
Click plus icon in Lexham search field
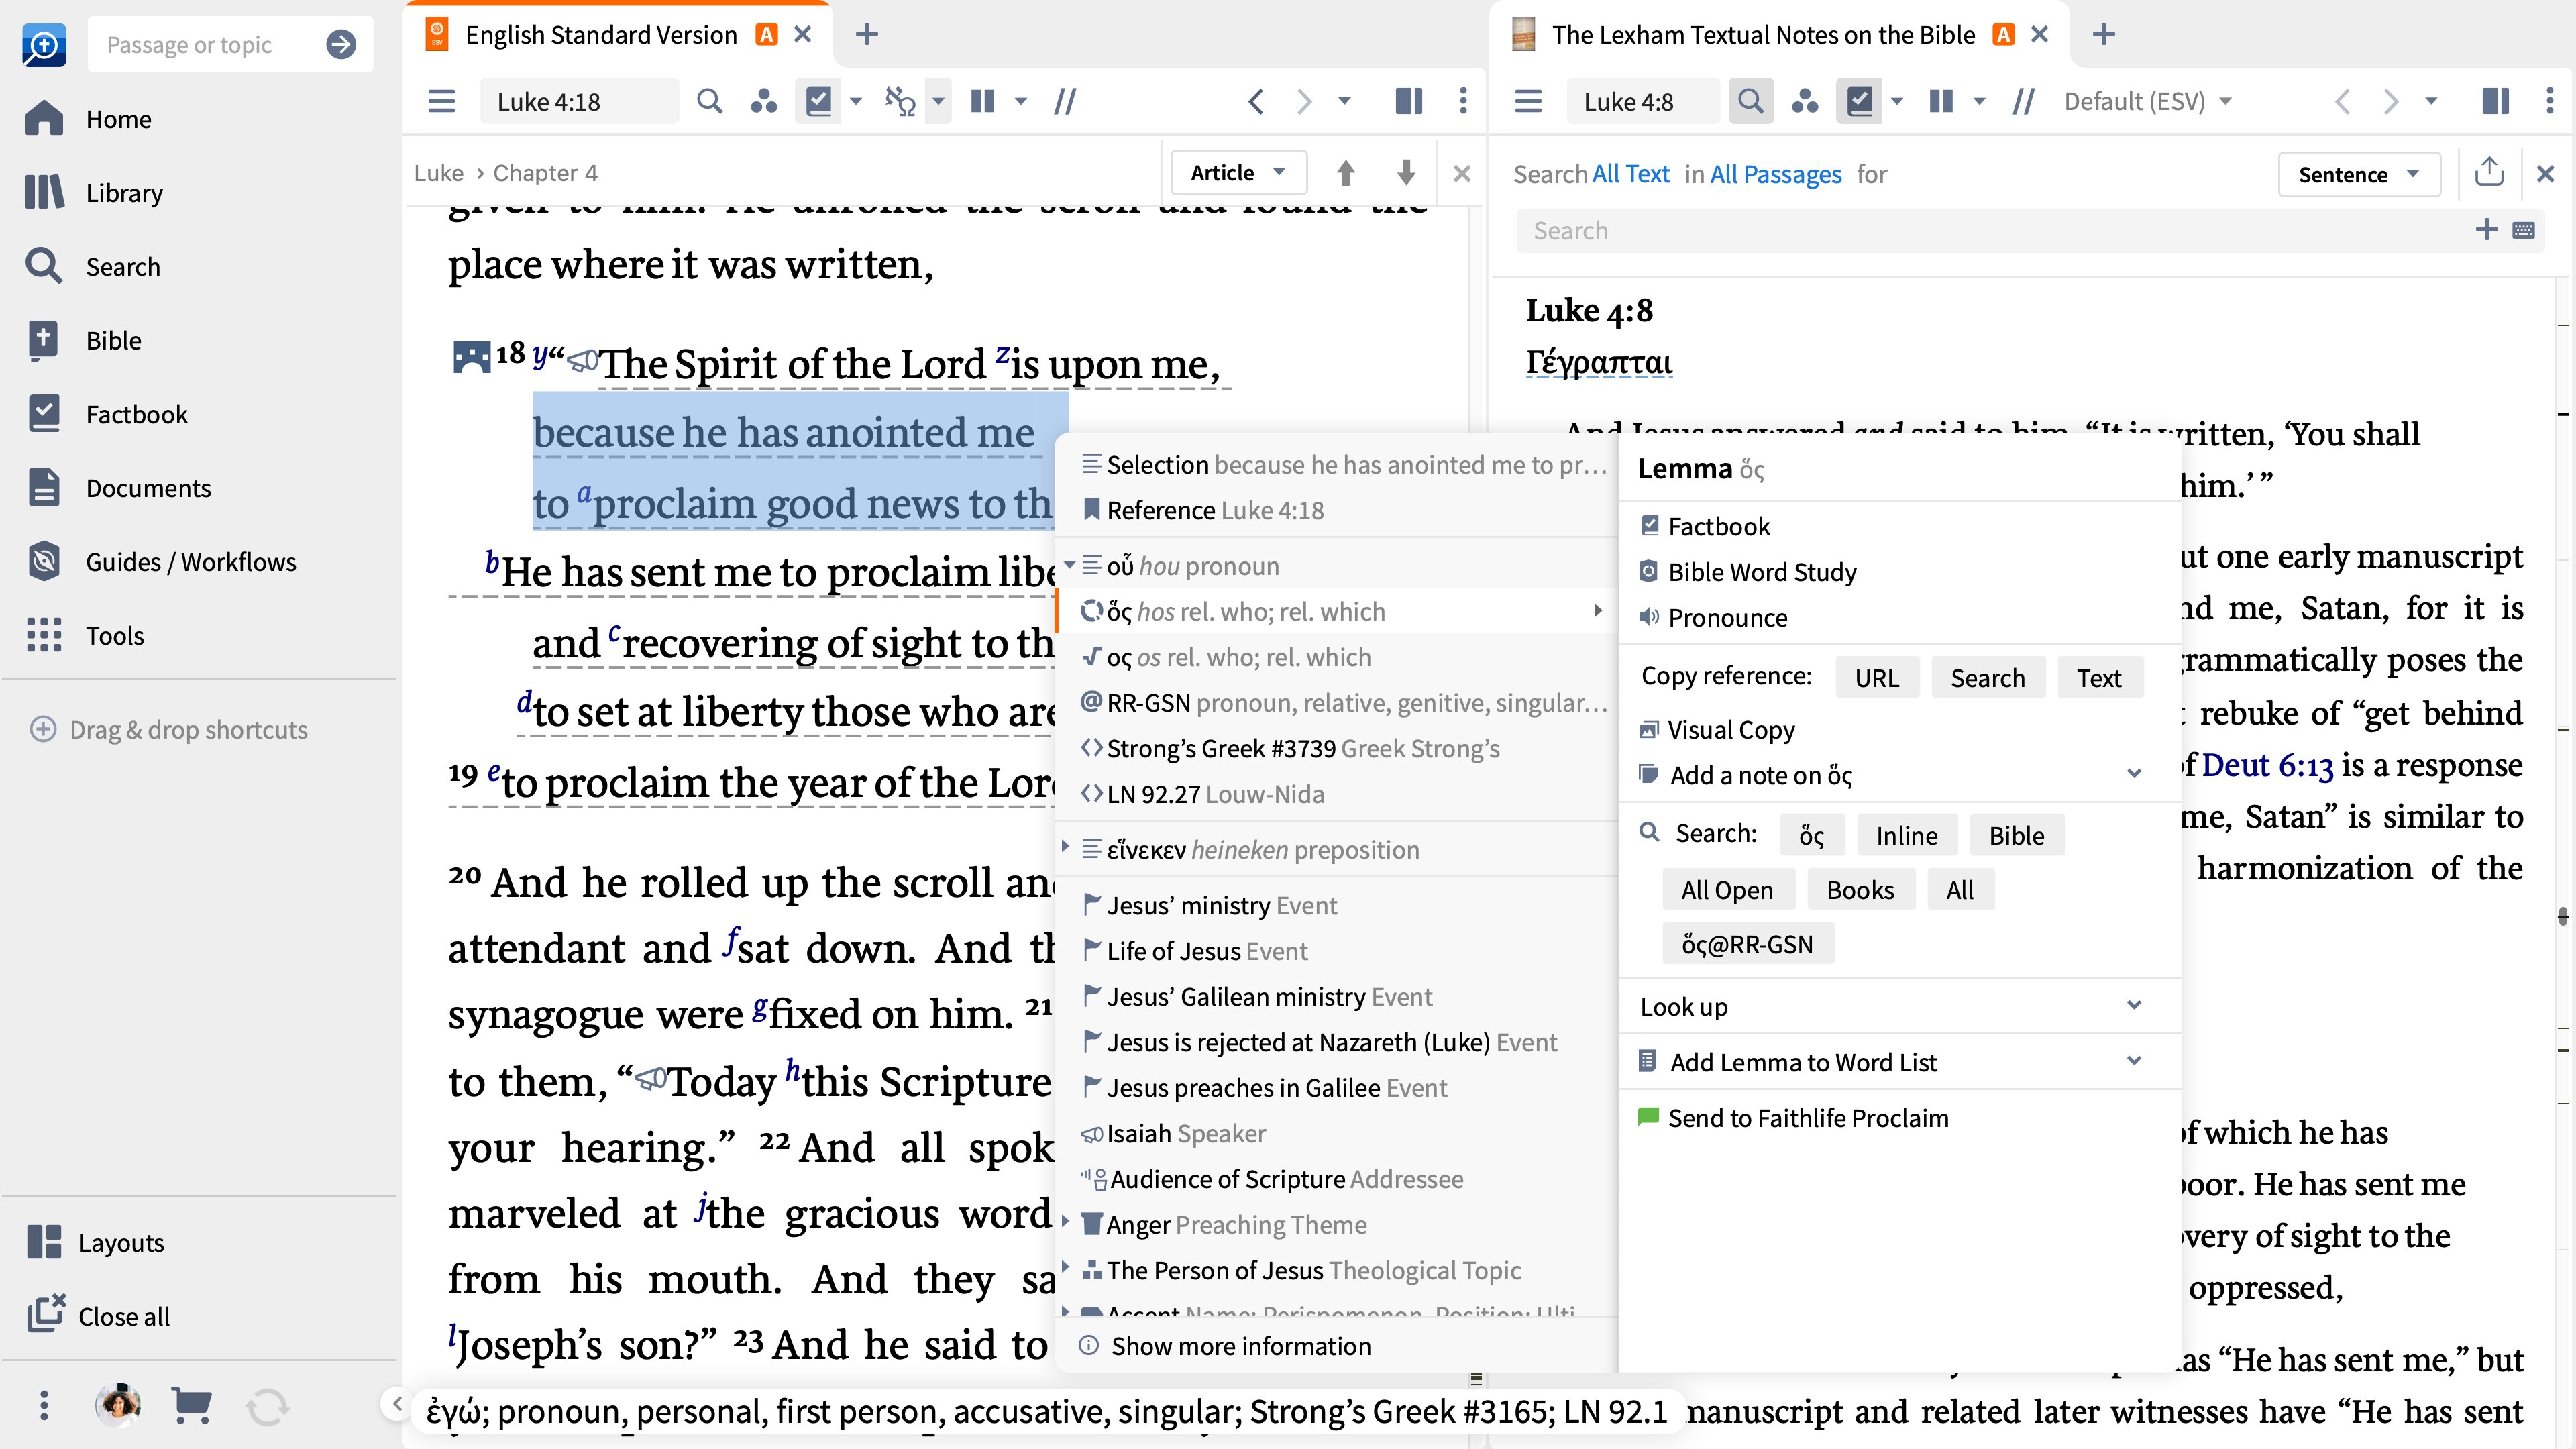coord(2486,230)
